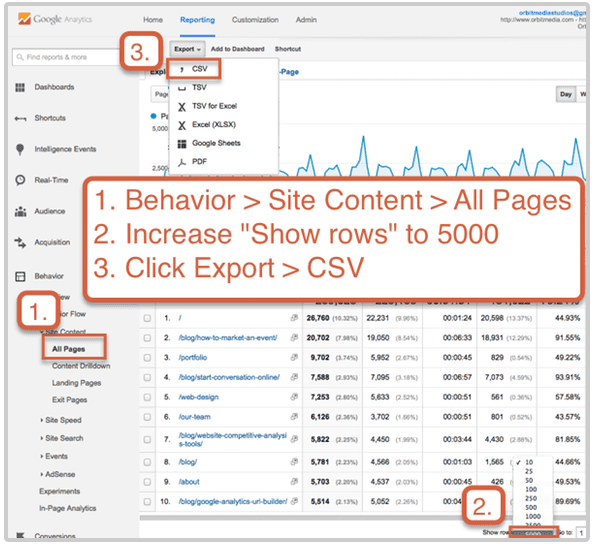The width and height of the screenshot is (596, 549).
Task: Click the Acquisition arrows icon
Action: [20, 243]
